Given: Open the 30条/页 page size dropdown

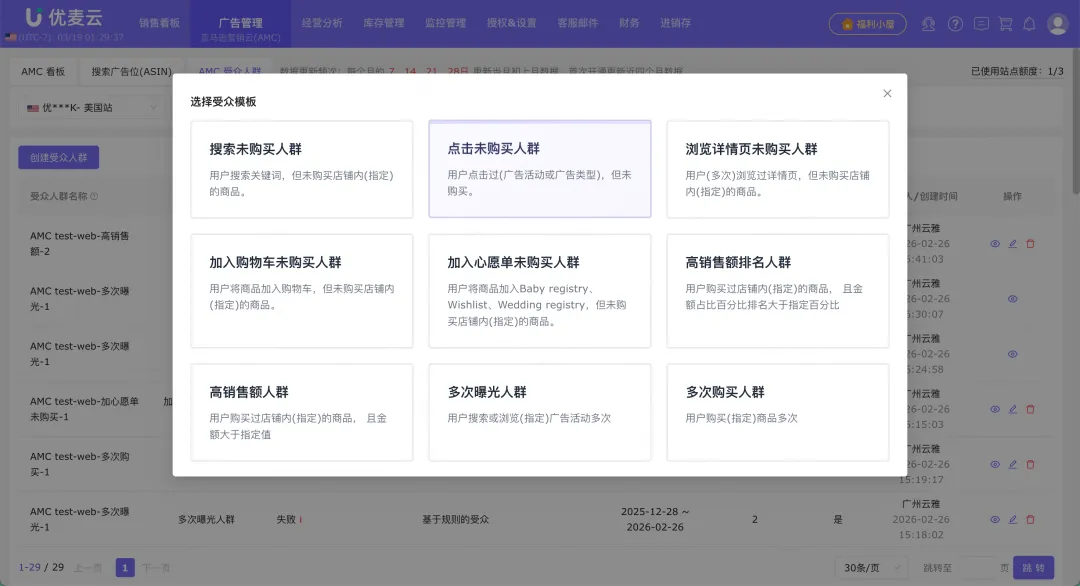Looking at the screenshot, I should [869, 566].
